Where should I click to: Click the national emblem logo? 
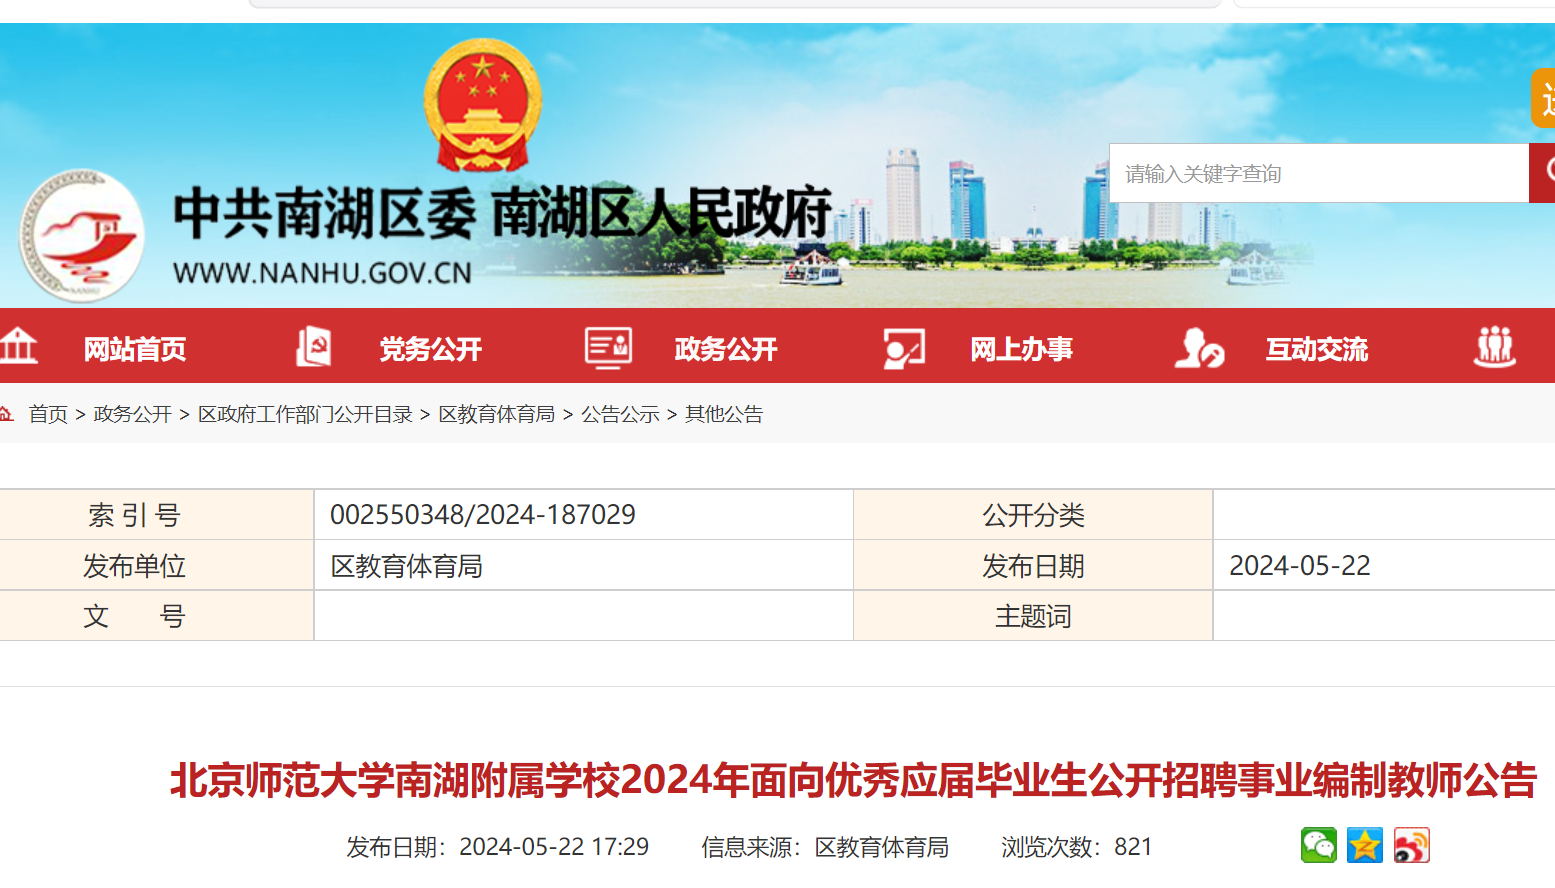pyautogui.click(x=482, y=105)
